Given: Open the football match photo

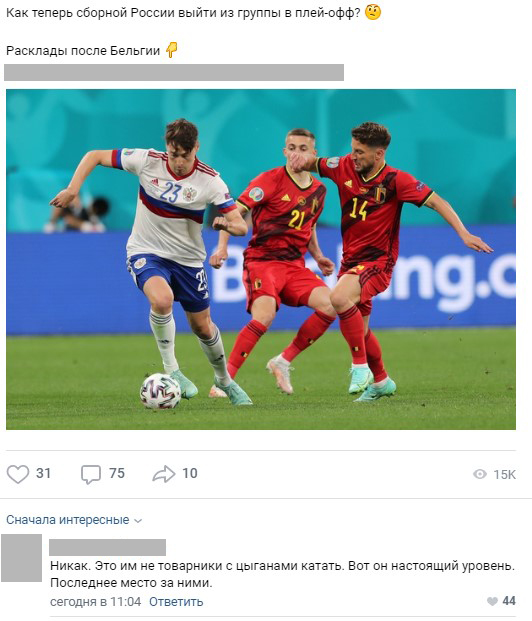Looking at the screenshot, I should pyautogui.click(x=261, y=259).
